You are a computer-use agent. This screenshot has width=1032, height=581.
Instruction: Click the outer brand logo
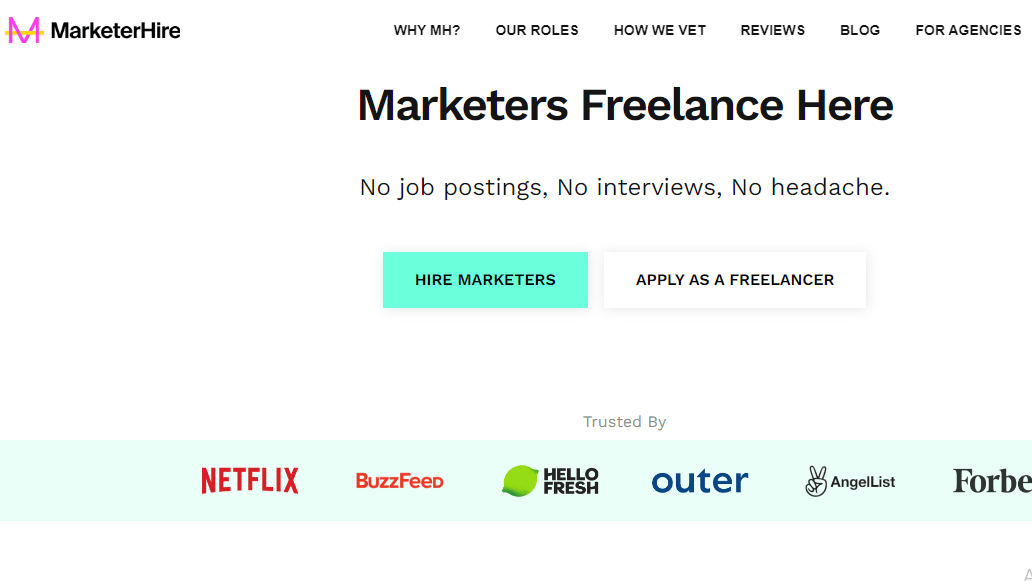coord(700,481)
